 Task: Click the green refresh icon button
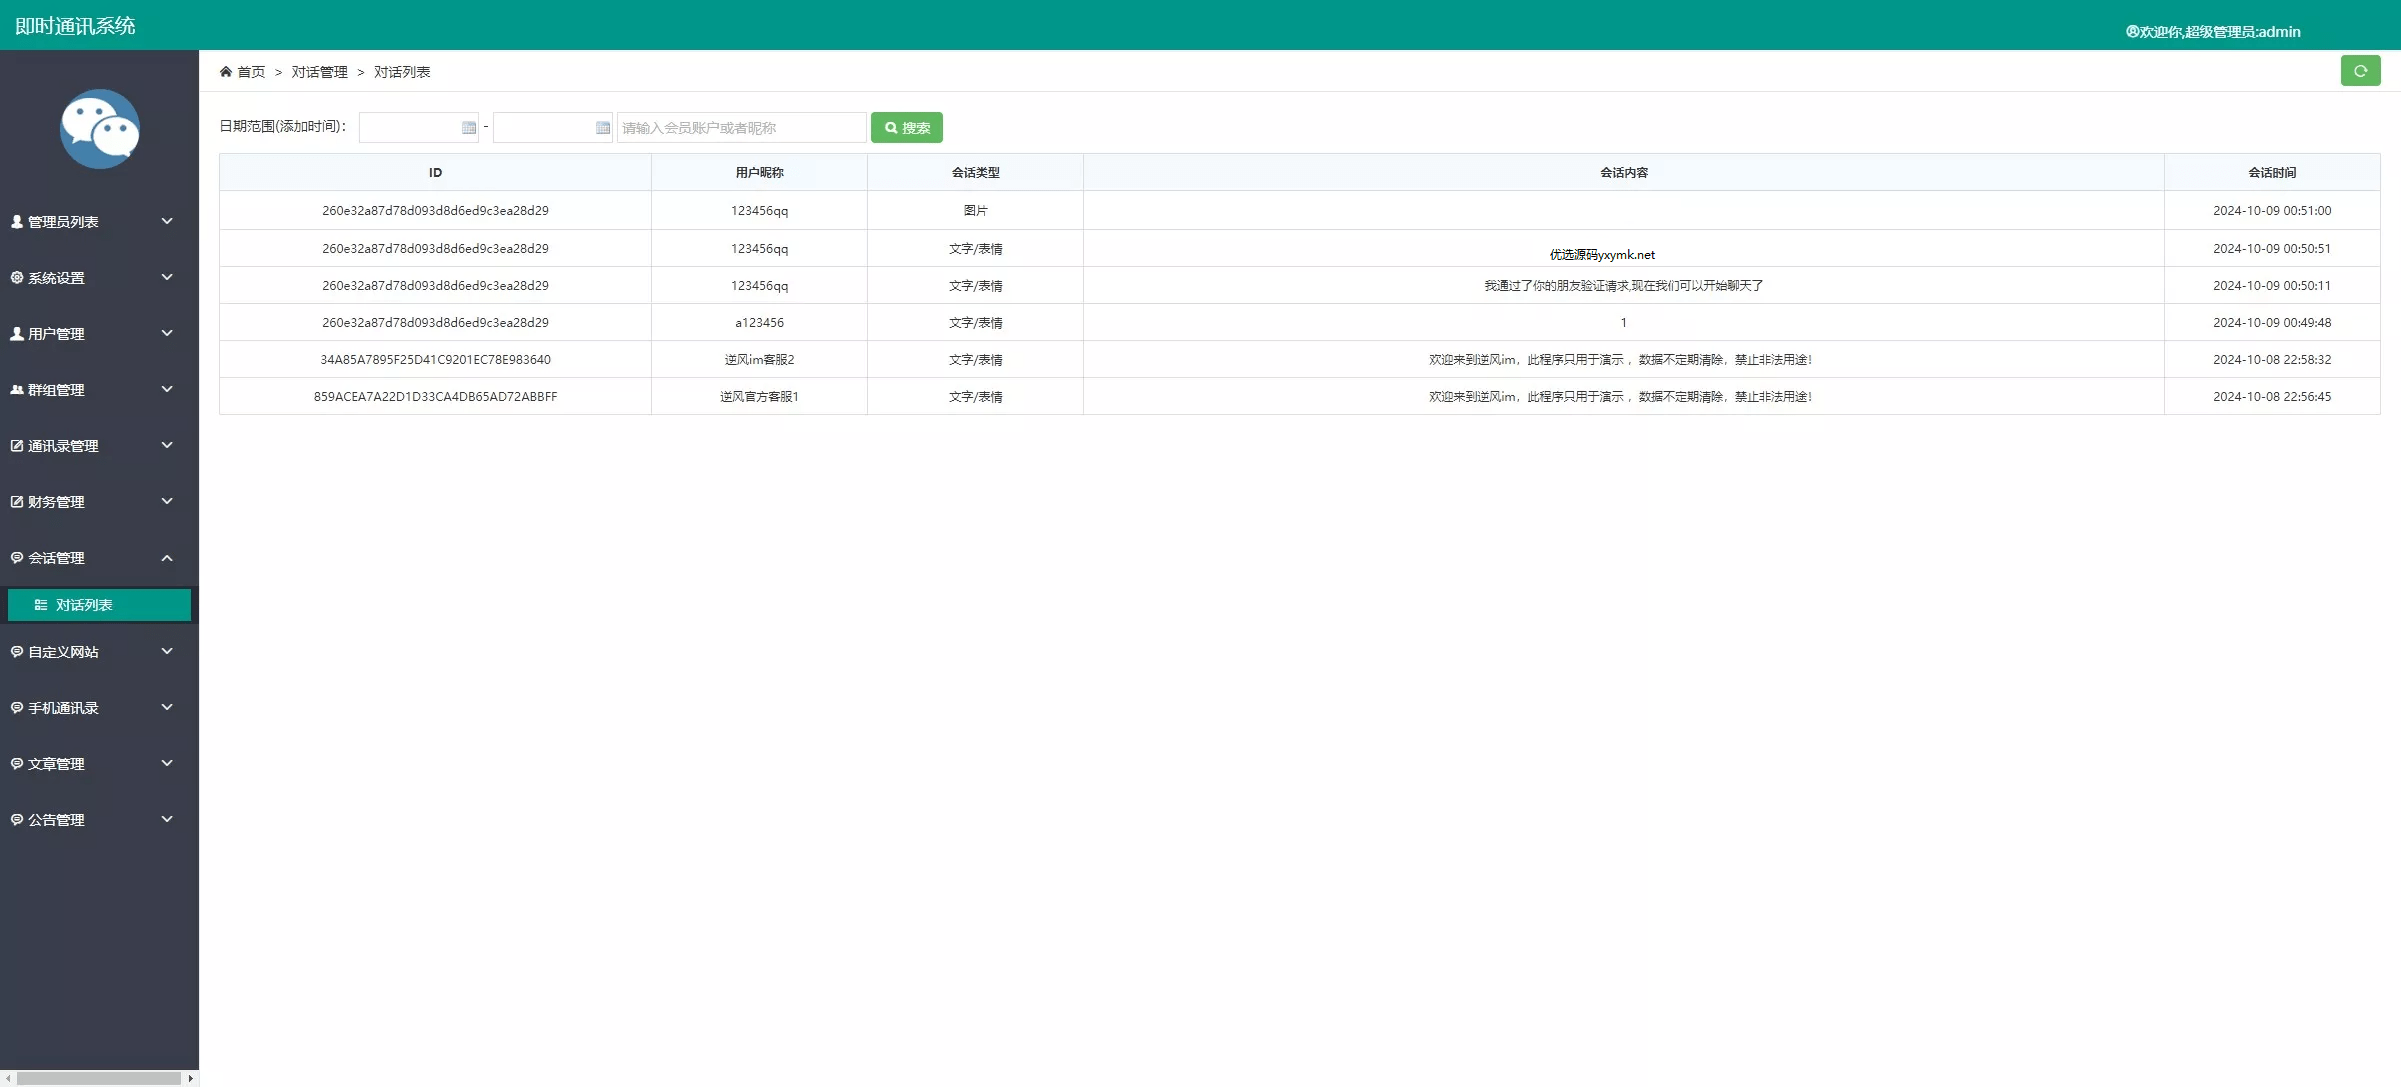coord(2360,71)
